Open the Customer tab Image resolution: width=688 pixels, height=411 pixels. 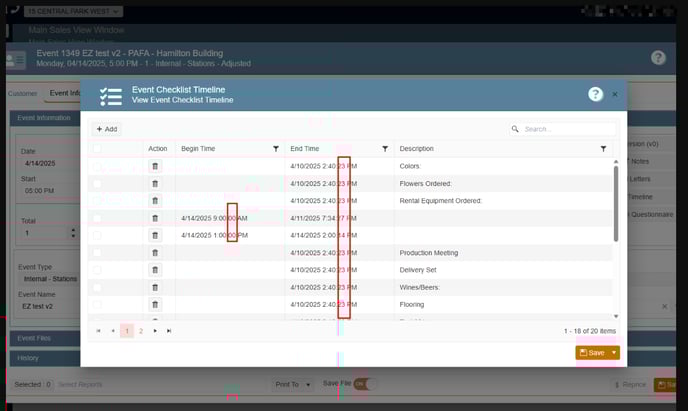22,94
